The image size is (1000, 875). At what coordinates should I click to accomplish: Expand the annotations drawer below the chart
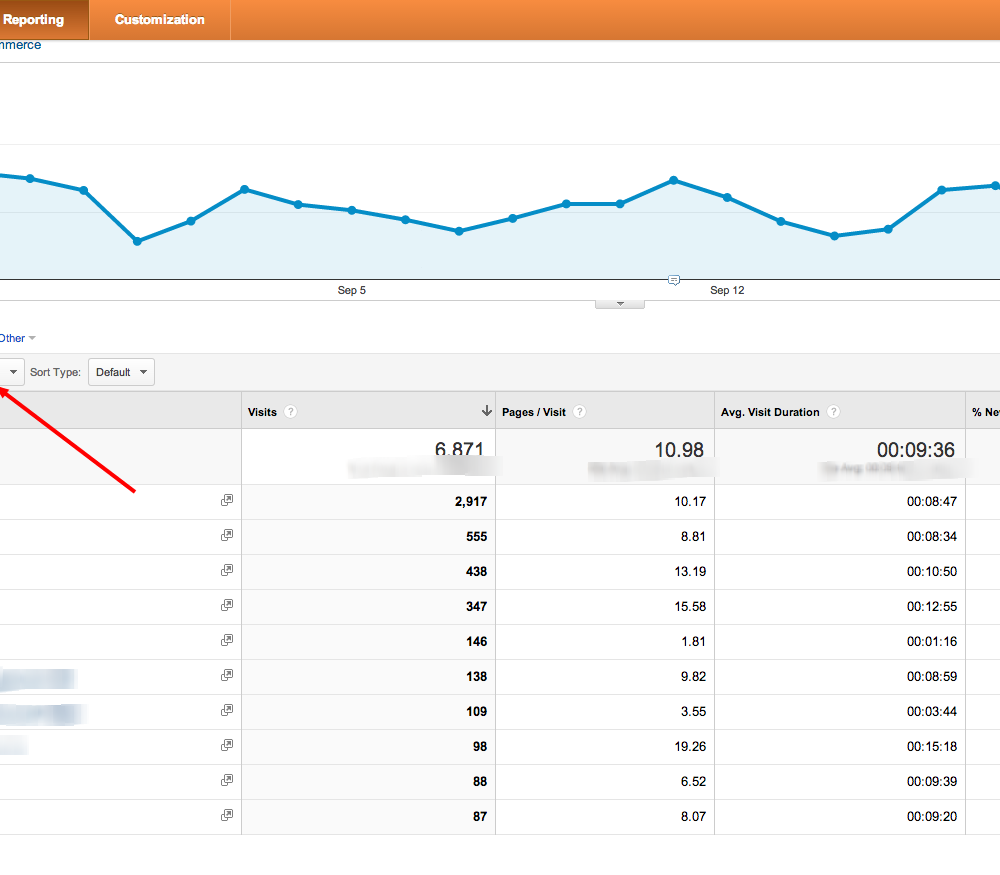pos(620,303)
